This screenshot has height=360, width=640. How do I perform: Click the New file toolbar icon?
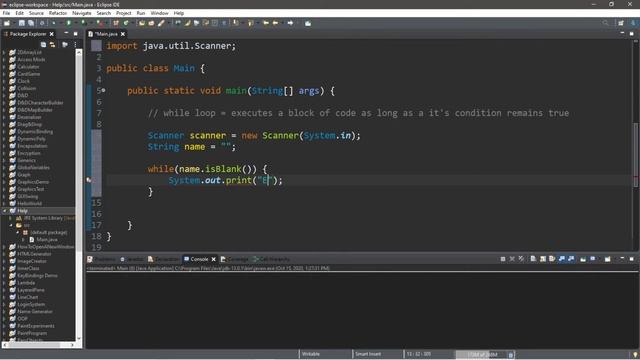coord(7,23)
